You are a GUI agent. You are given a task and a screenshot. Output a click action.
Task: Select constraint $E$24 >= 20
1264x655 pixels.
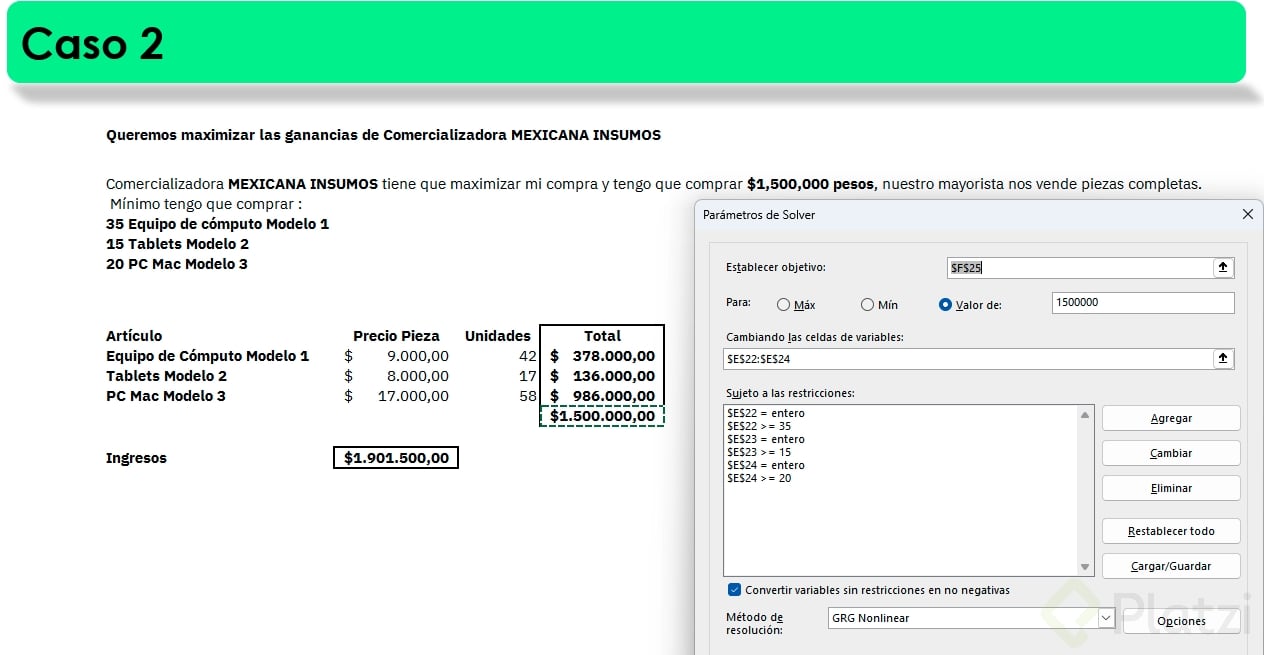[x=759, y=478]
